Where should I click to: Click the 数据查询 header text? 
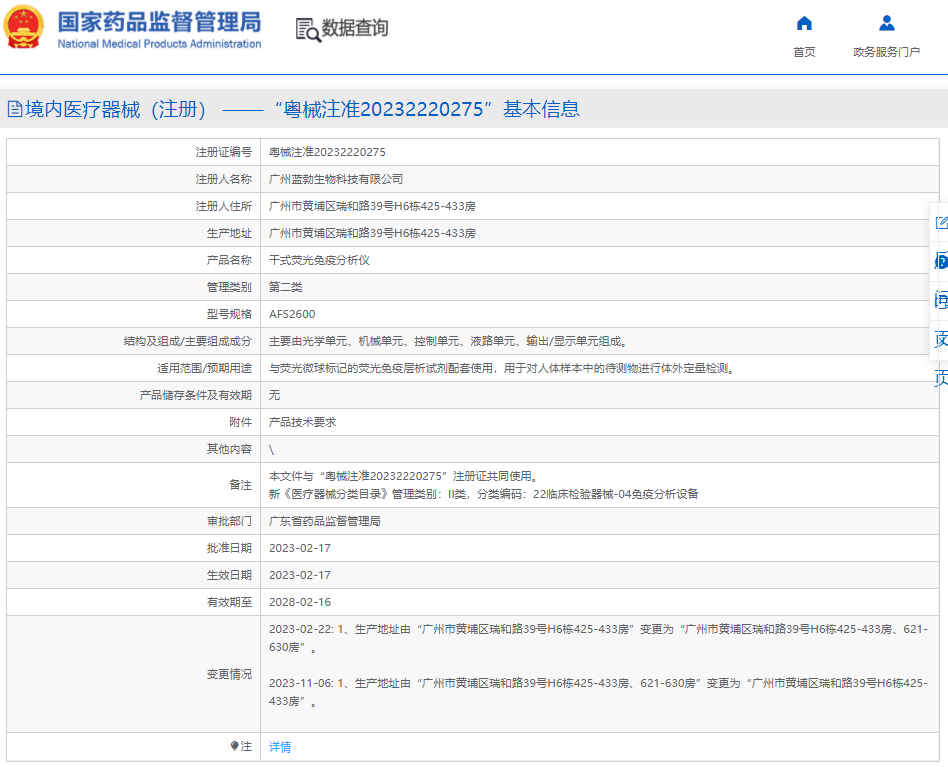point(355,28)
